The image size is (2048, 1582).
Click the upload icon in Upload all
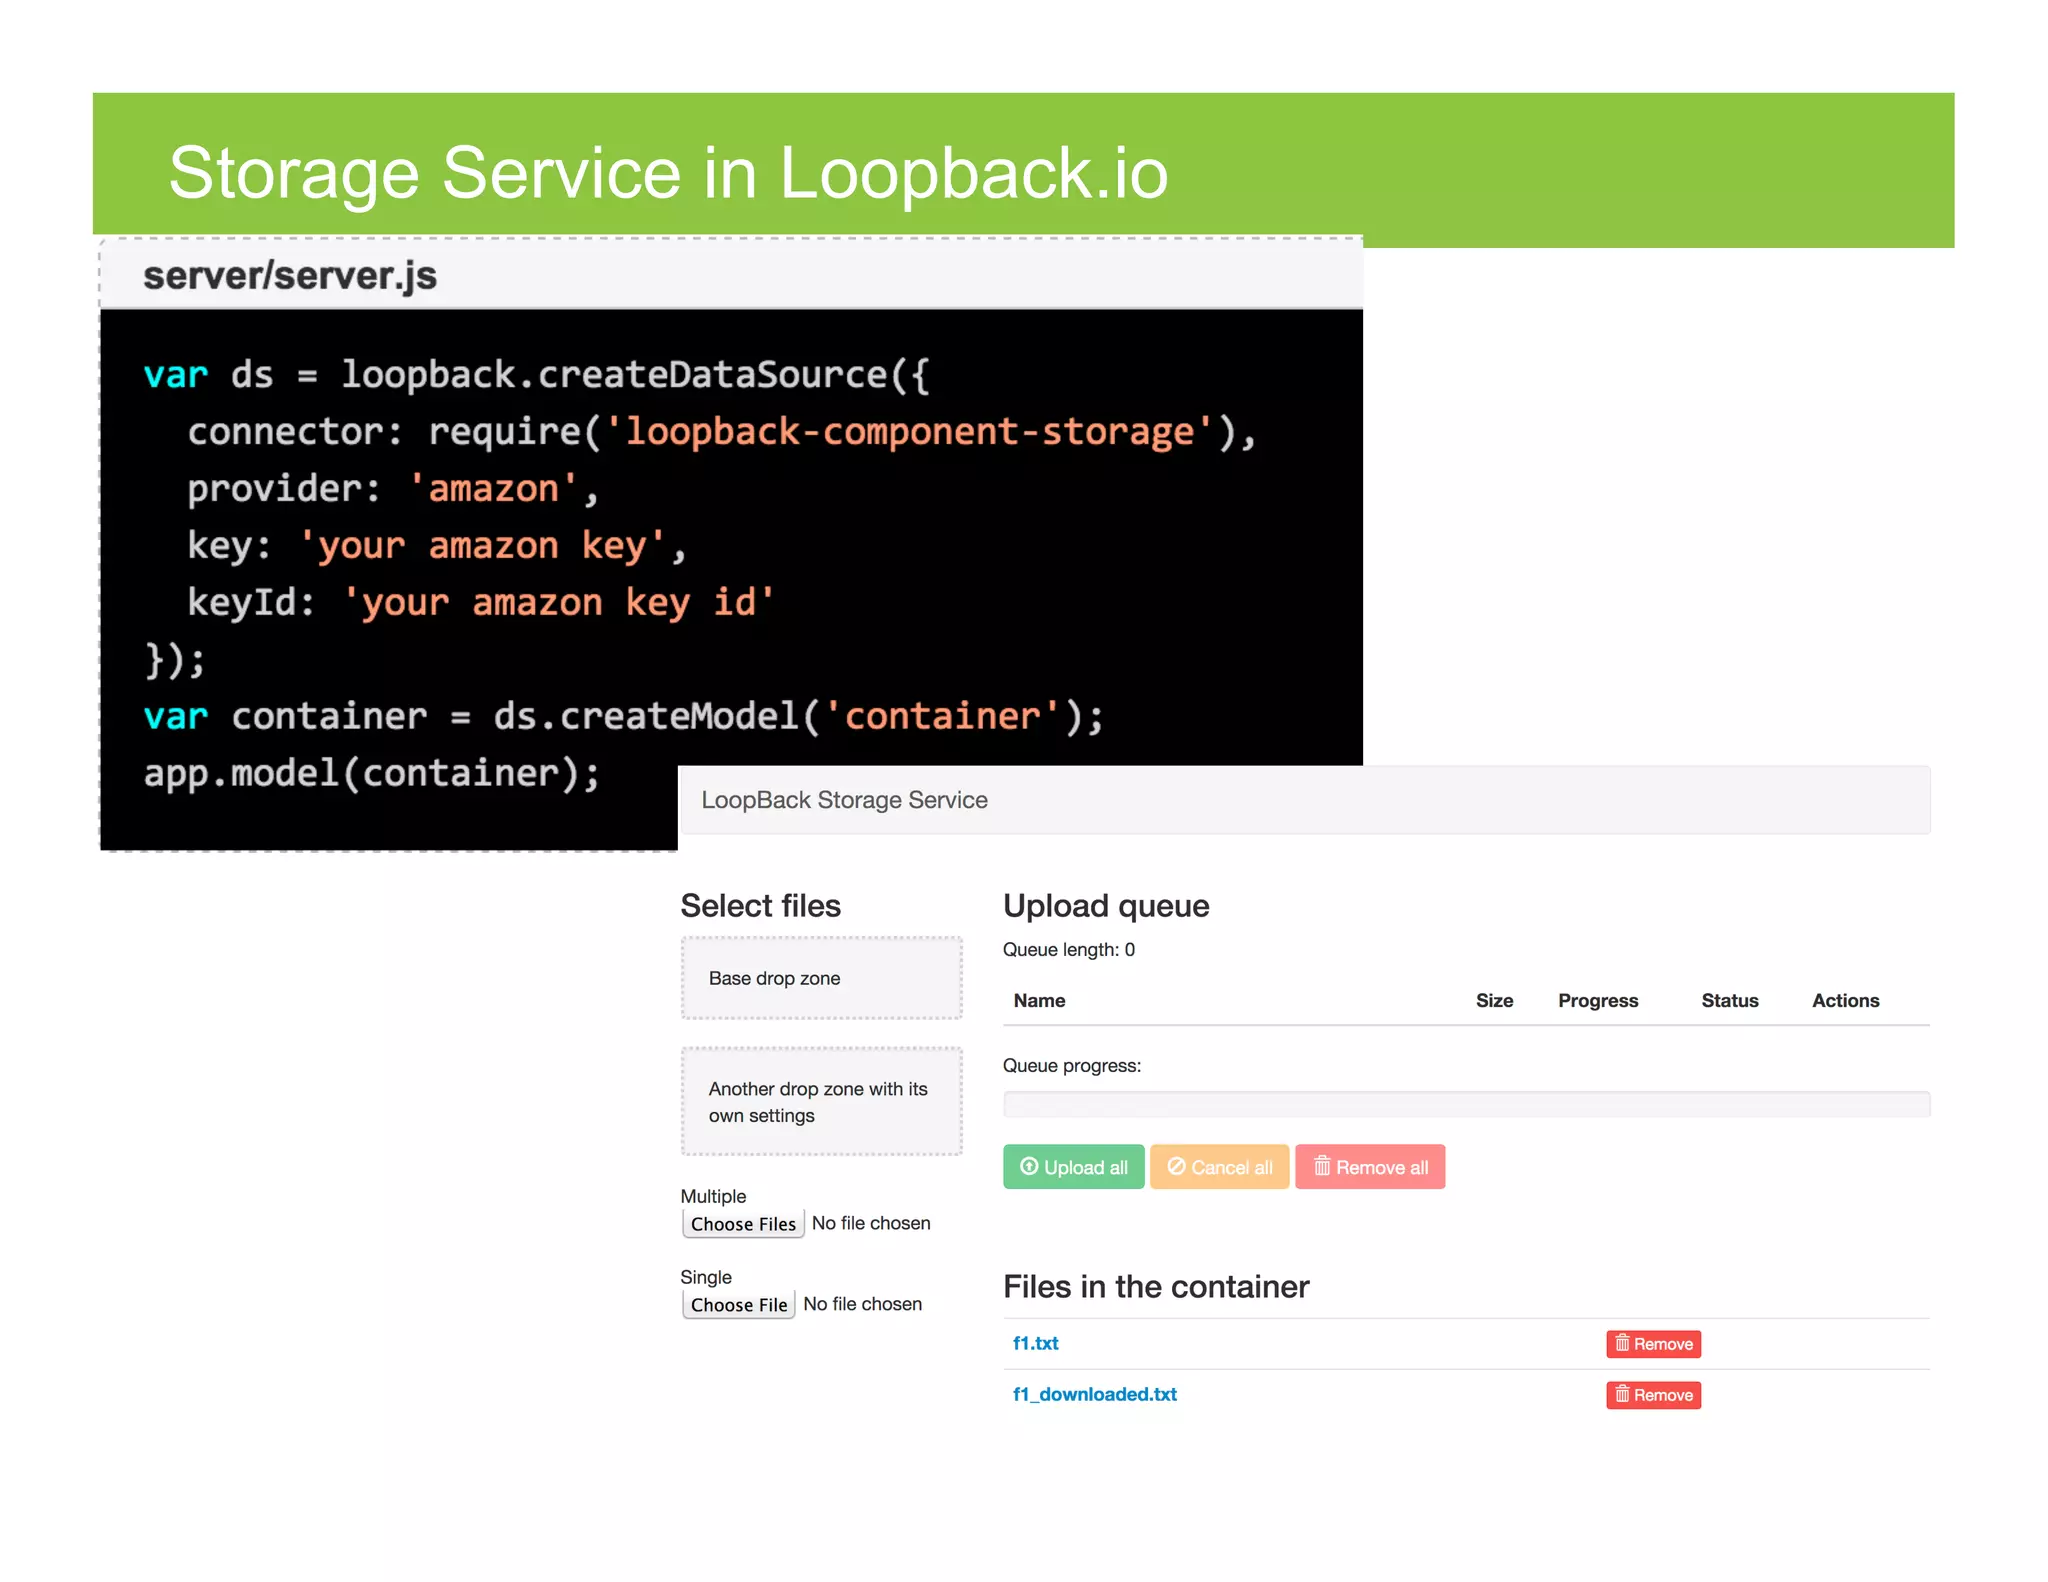pyautogui.click(x=1028, y=1166)
